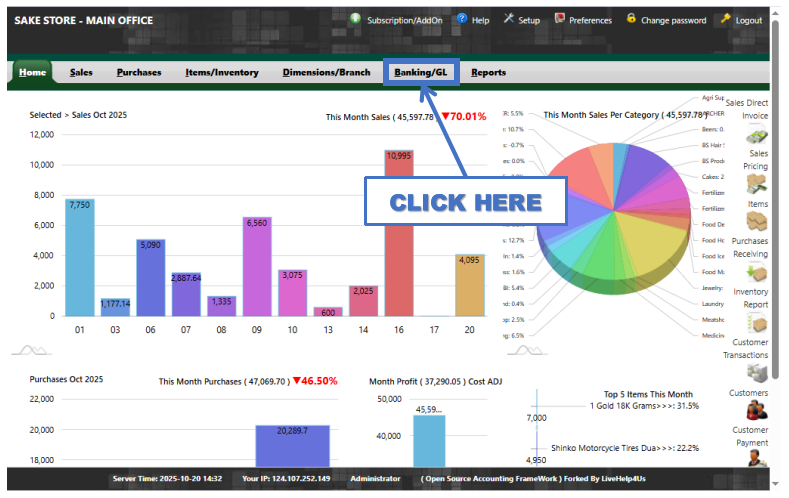The image size is (789, 498).
Task: Click the Customer Transactions shortcut icon
Action: pos(756,372)
